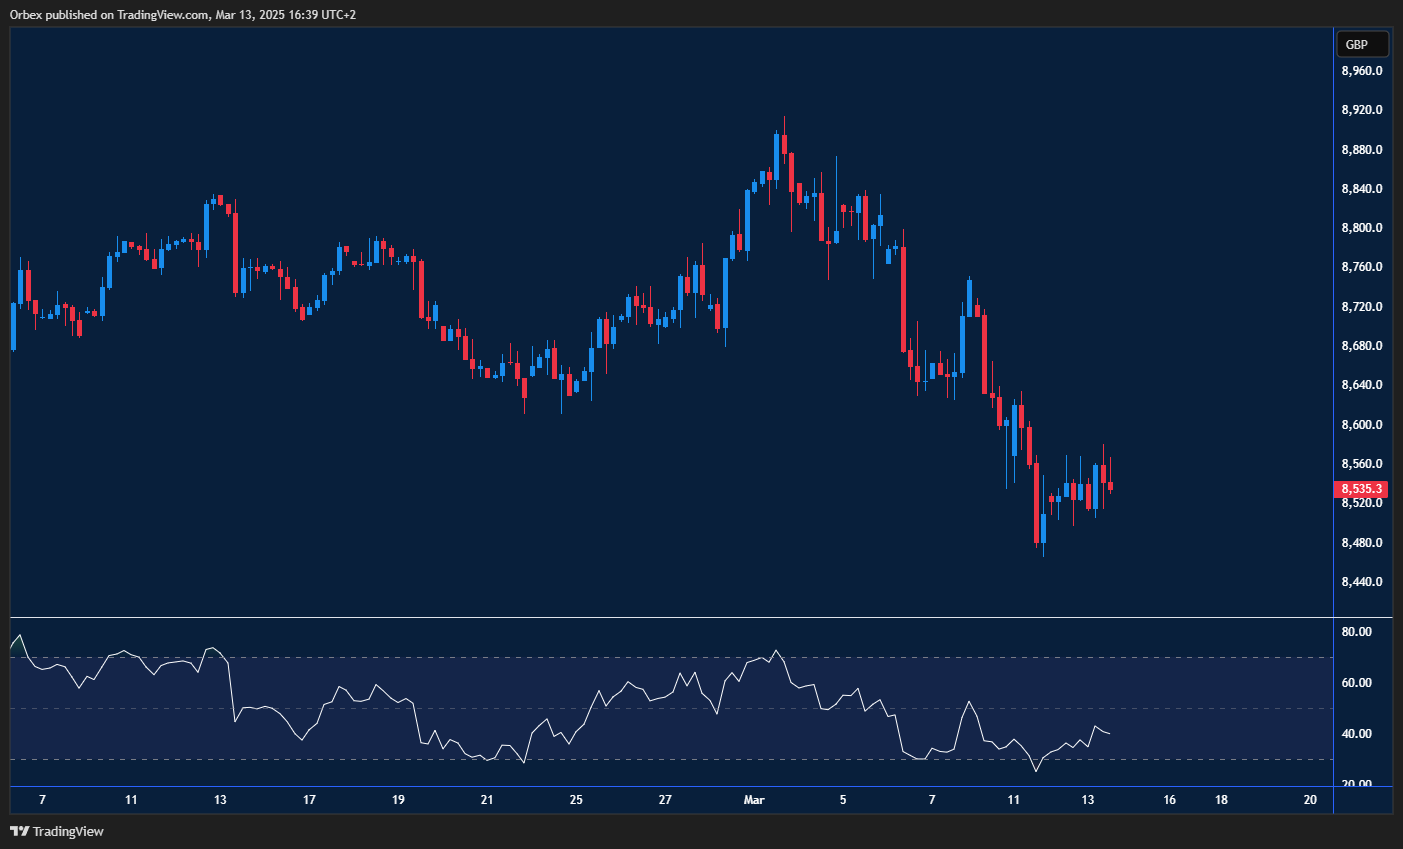Image resolution: width=1403 pixels, height=849 pixels.
Task: Toggle the 8,535.3 price flag visibility
Action: pyautogui.click(x=1359, y=489)
